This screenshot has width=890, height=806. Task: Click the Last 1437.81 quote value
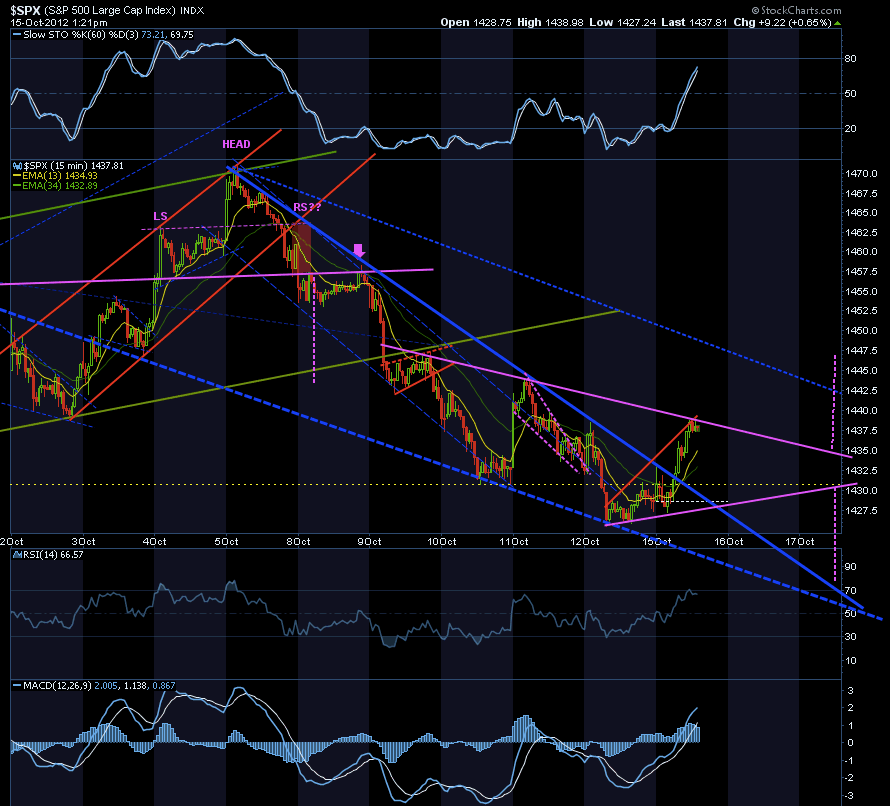point(695,23)
